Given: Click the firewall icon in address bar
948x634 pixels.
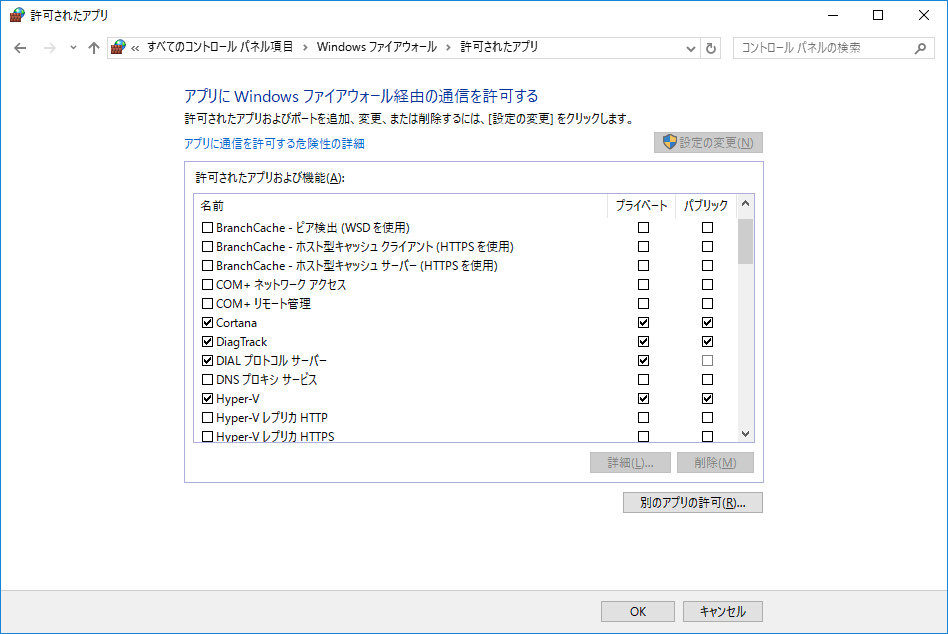Looking at the screenshot, I should [118, 47].
